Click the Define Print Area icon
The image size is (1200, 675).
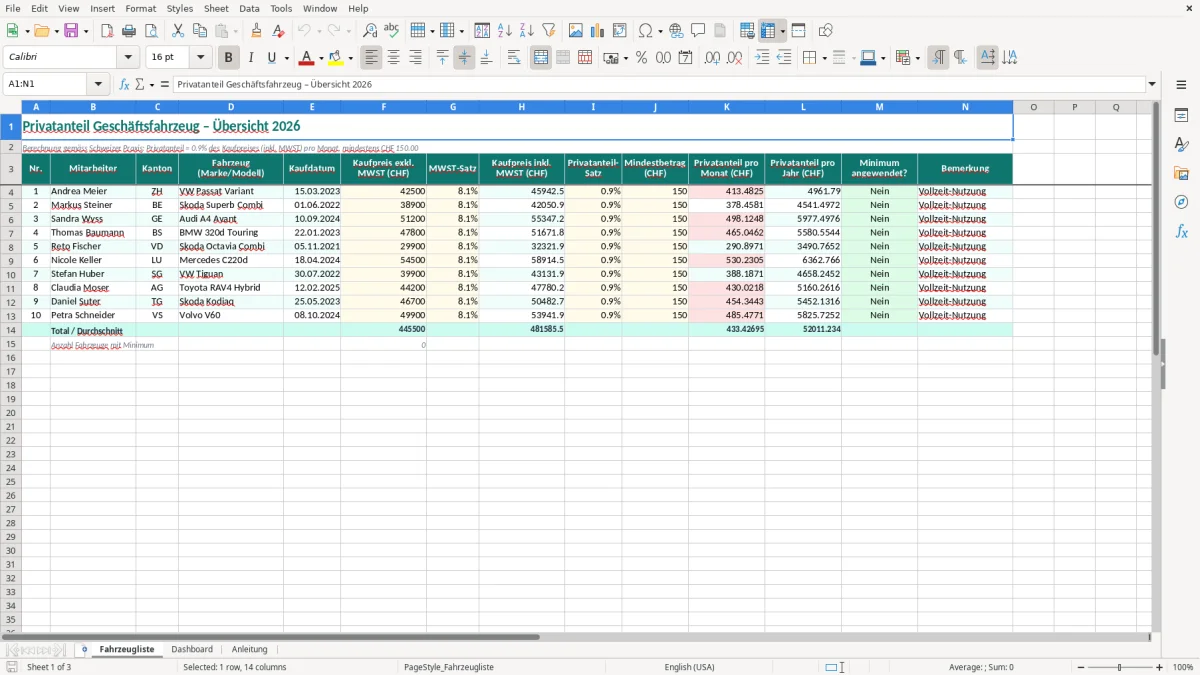(x=747, y=31)
